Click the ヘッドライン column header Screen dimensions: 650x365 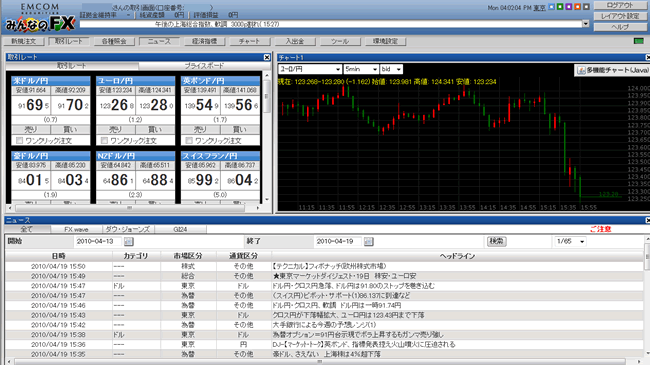tap(457, 256)
